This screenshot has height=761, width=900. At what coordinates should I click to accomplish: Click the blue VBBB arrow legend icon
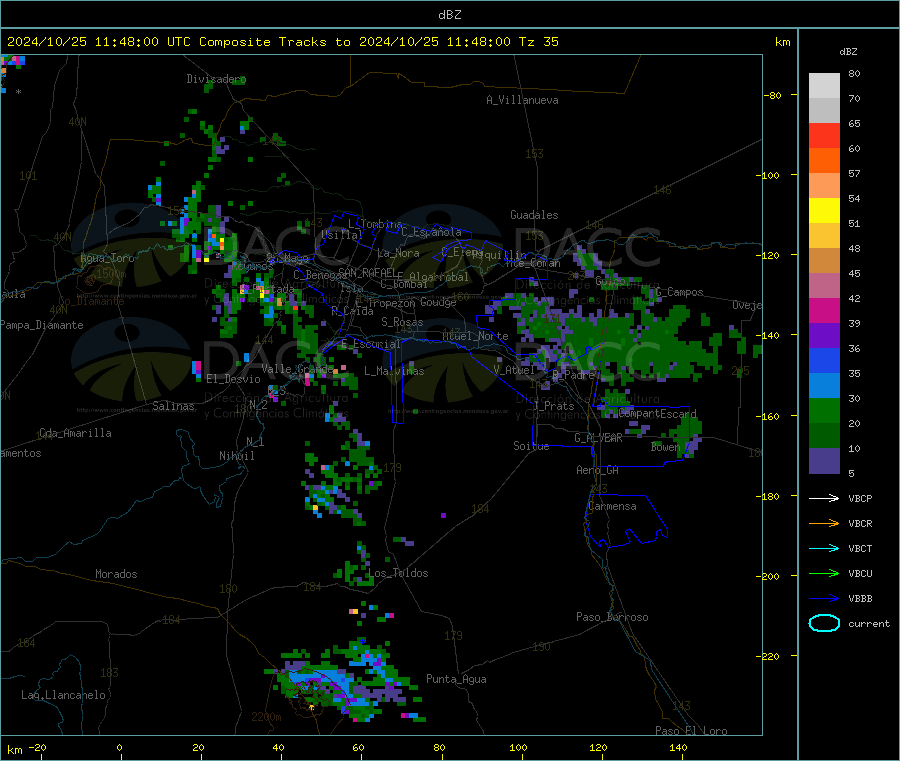point(824,599)
